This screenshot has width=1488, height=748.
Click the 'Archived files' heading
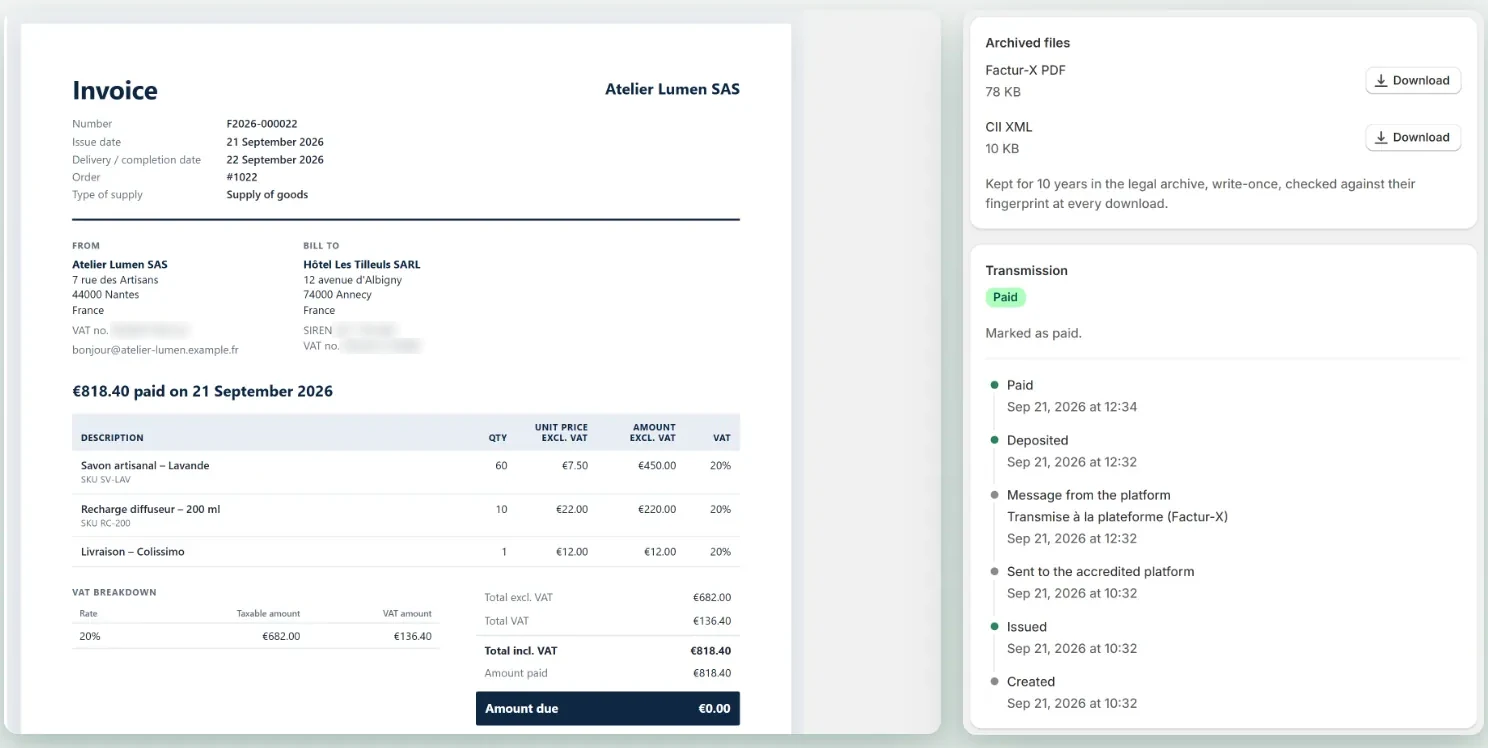pos(1027,43)
